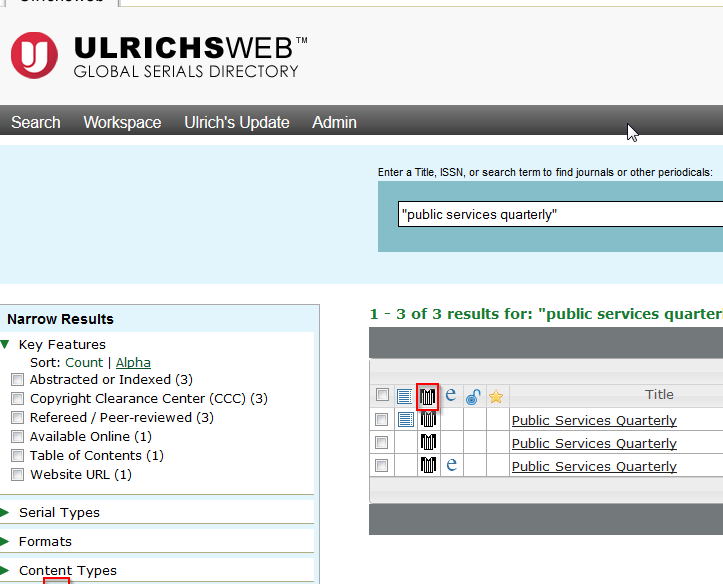Click the electronic 'e' icon in header row
This screenshot has width=723, height=584.
pyautogui.click(x=450, y=395)
